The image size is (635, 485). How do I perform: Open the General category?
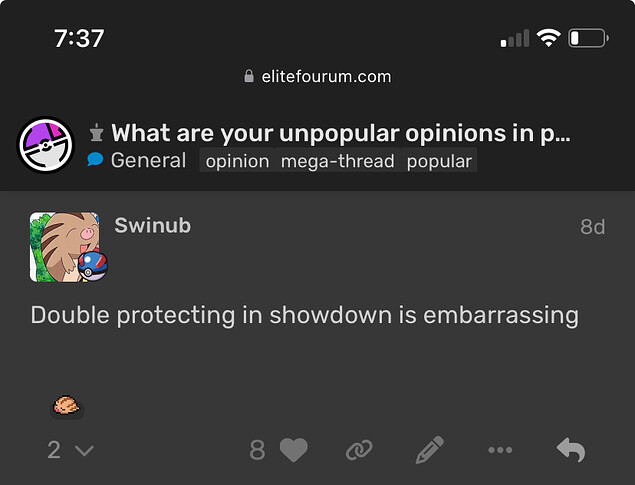click(137, 160)
